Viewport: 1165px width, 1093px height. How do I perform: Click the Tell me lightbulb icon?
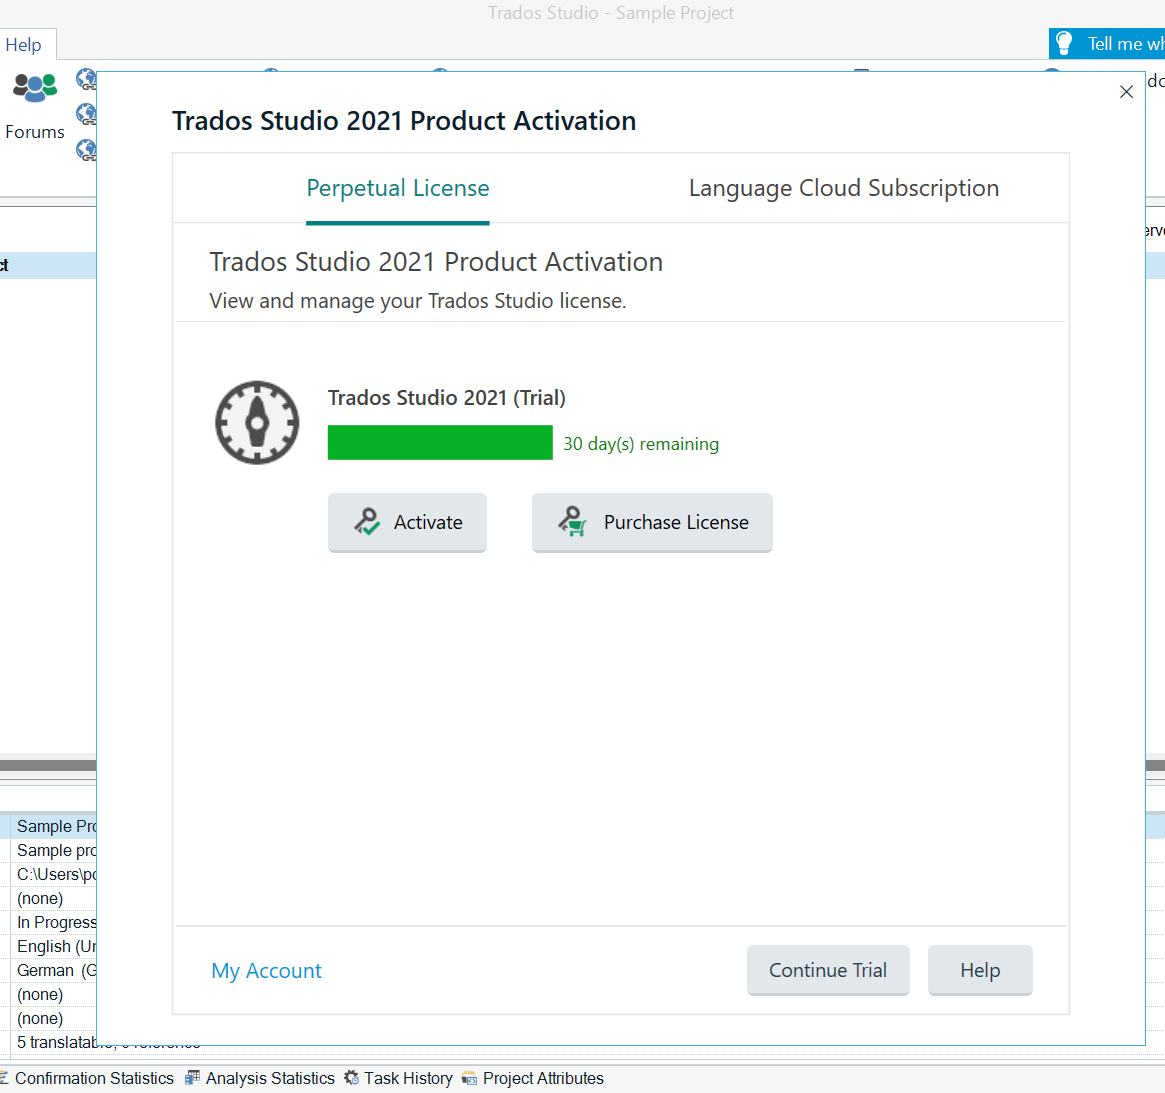1064,43
